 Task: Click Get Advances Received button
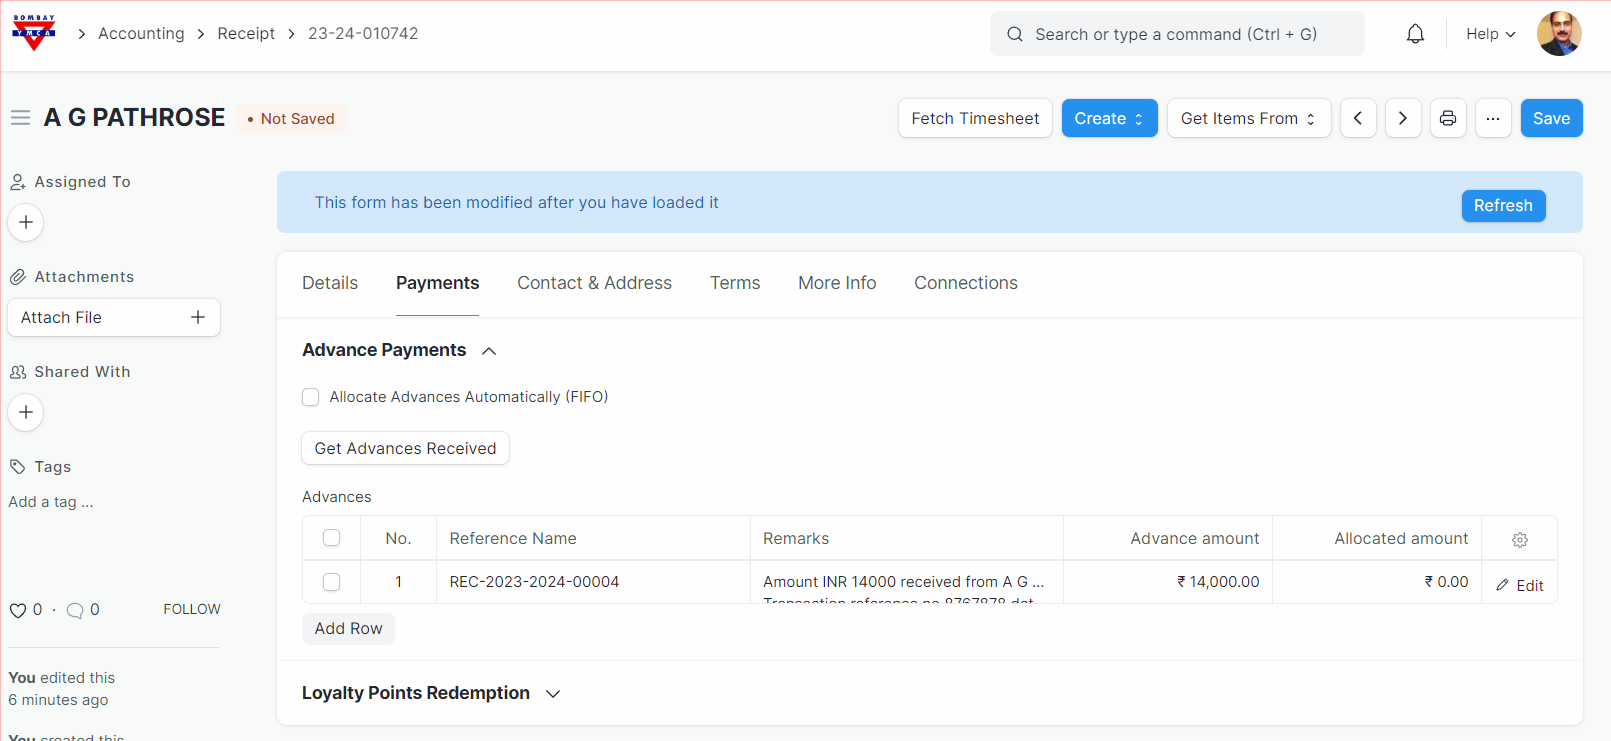coord(405,448)
